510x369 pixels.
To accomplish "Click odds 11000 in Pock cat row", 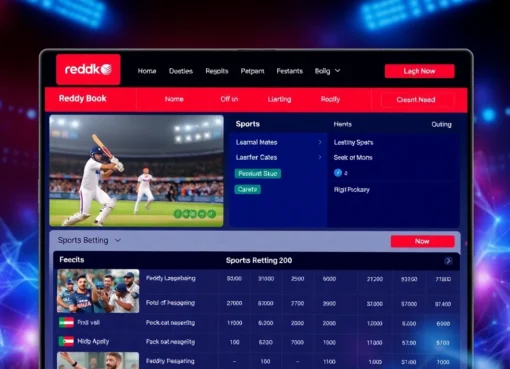I will pyautogui.click(x=234, y=323).
